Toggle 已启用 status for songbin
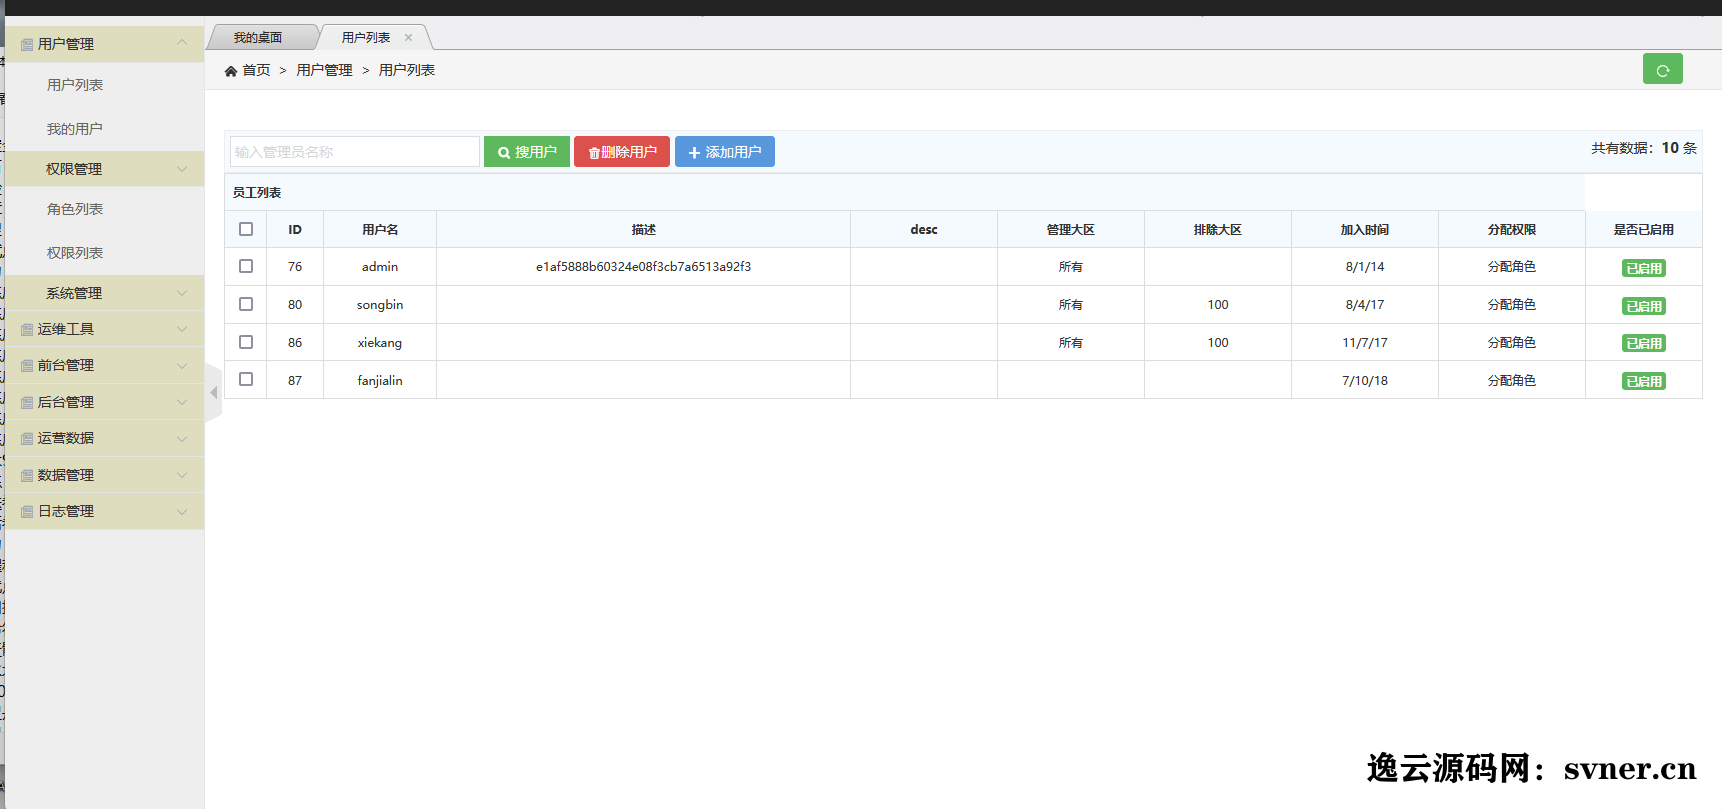Screen dimensions: 1722x809 coord(1644,306)
